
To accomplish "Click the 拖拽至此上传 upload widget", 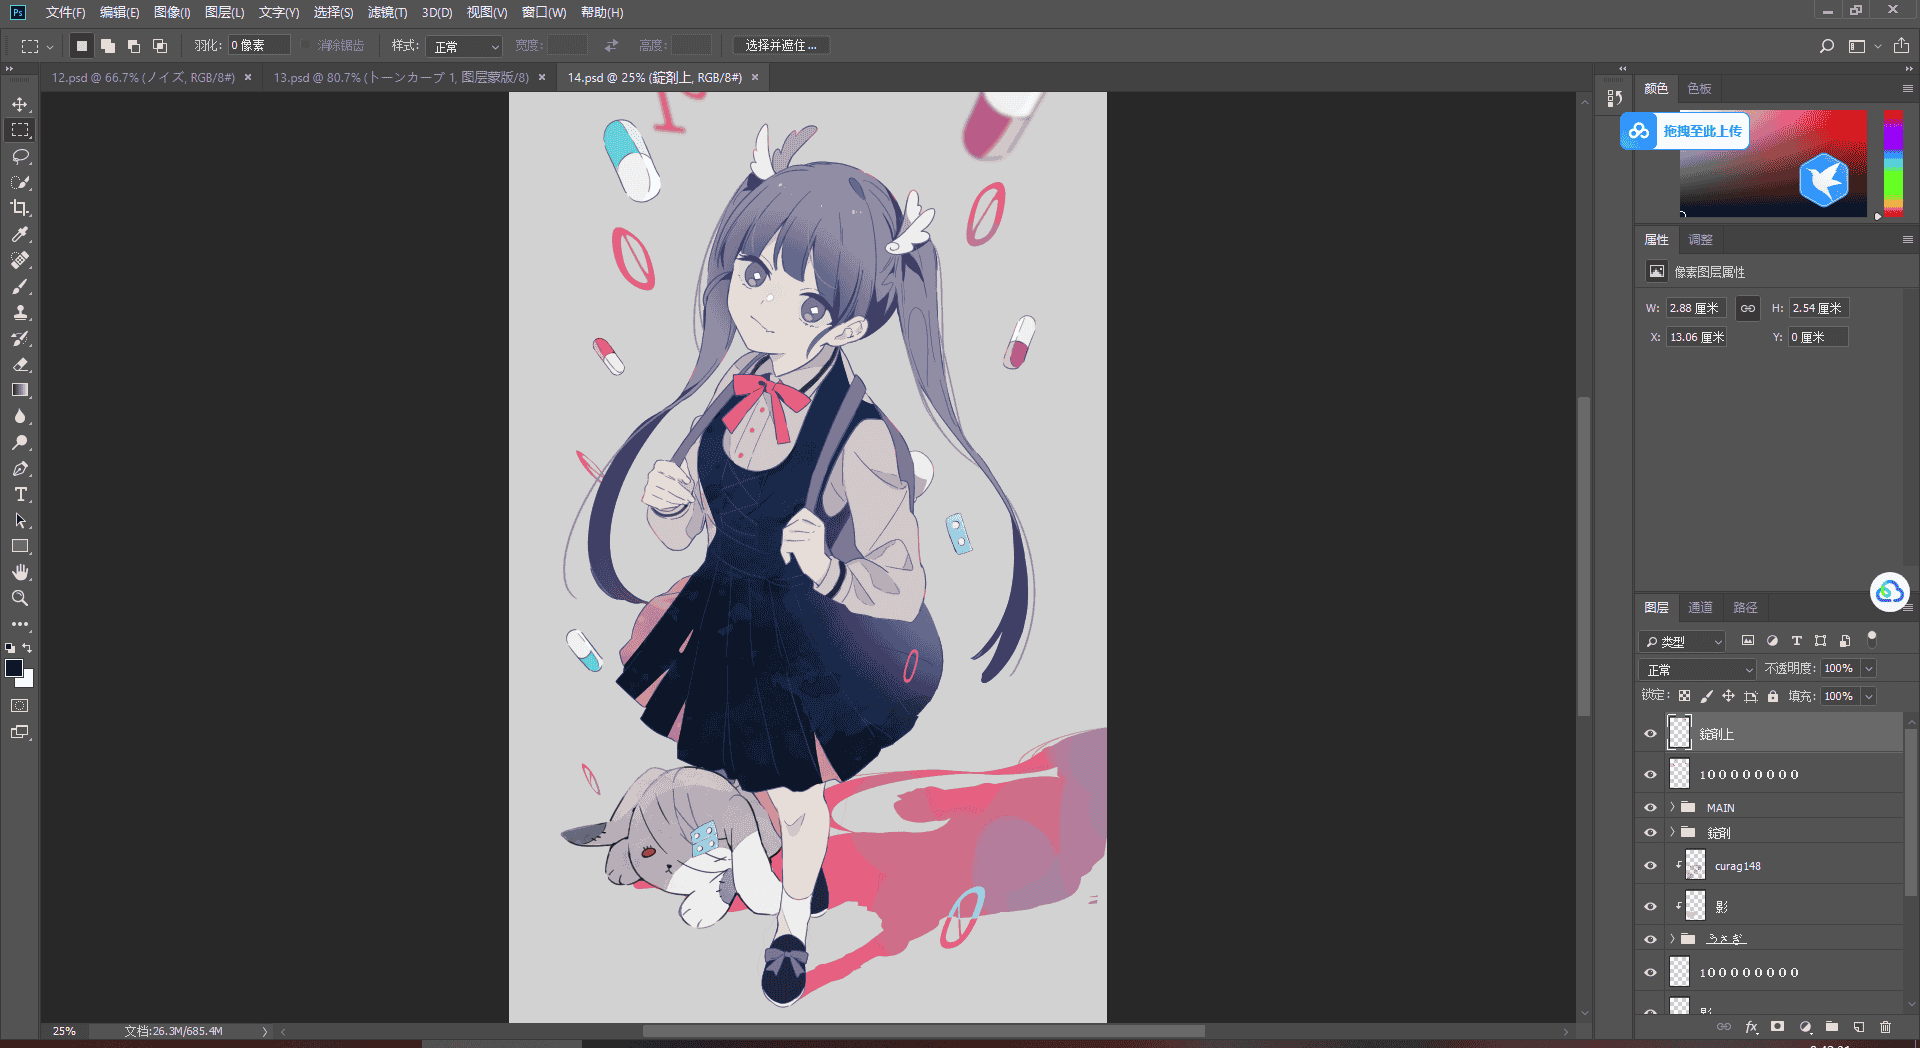I will point(1685,131).
